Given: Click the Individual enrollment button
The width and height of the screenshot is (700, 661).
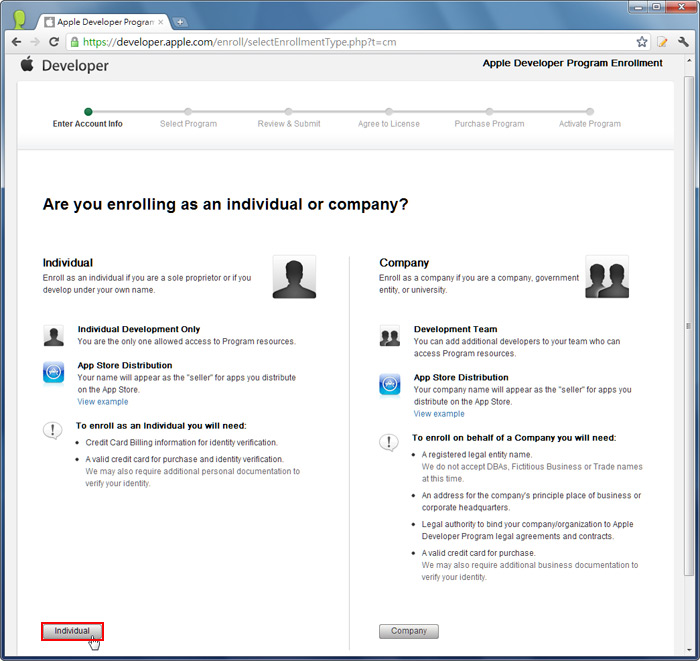Looking at the screenshot, I should (72, 631).
